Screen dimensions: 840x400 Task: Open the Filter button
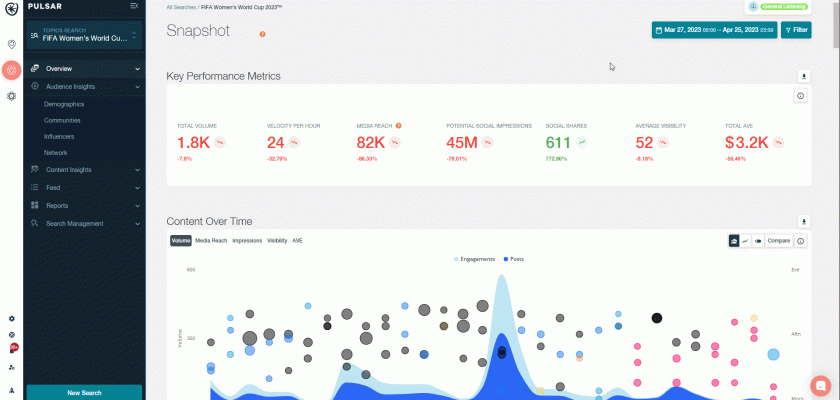[797, 30]
